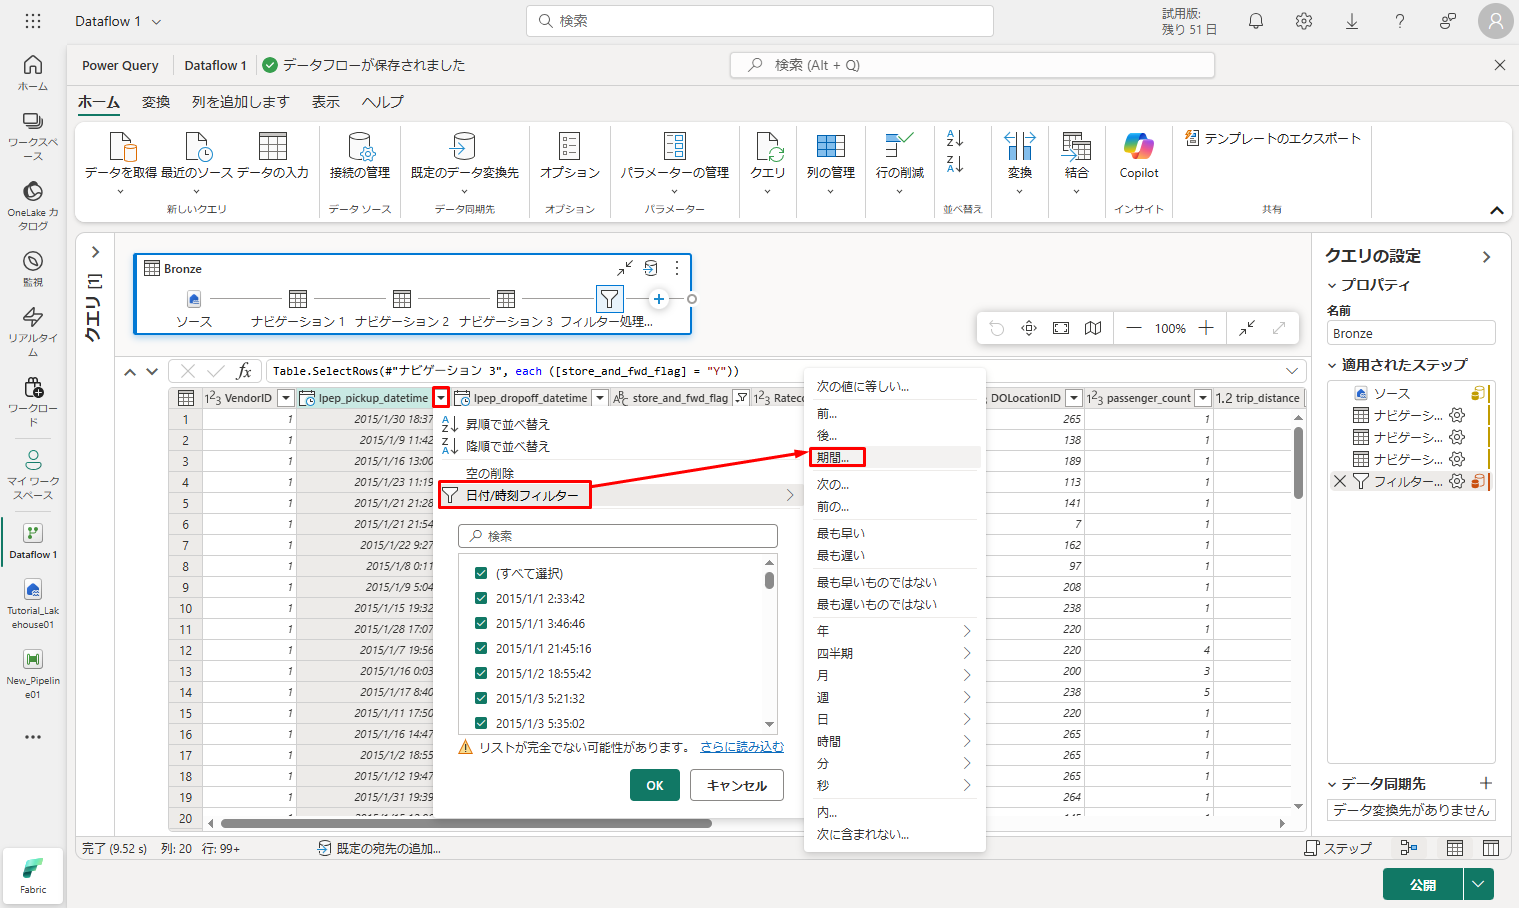The image size is (1520, 908).
Task: Click sort ascending icon in ribbon
Action: point(955,139)
